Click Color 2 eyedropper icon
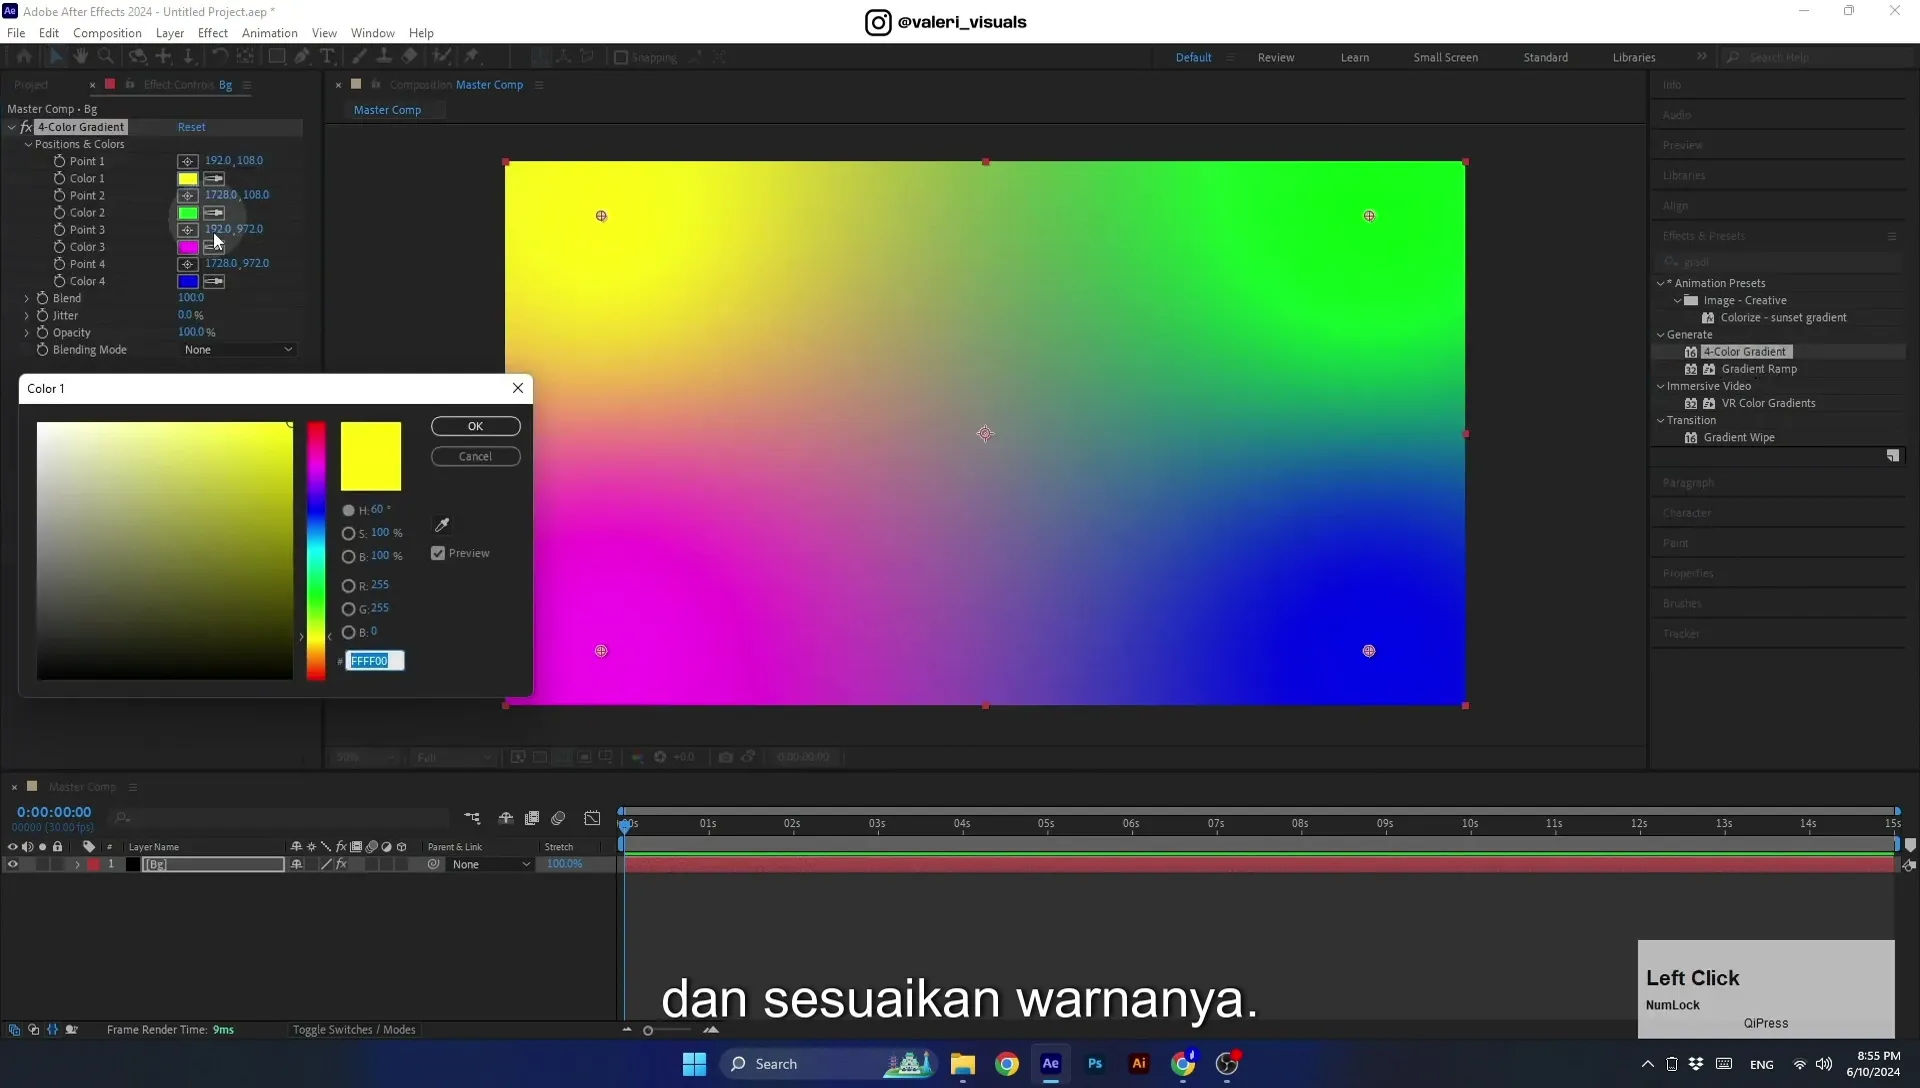 pos(214,213)
